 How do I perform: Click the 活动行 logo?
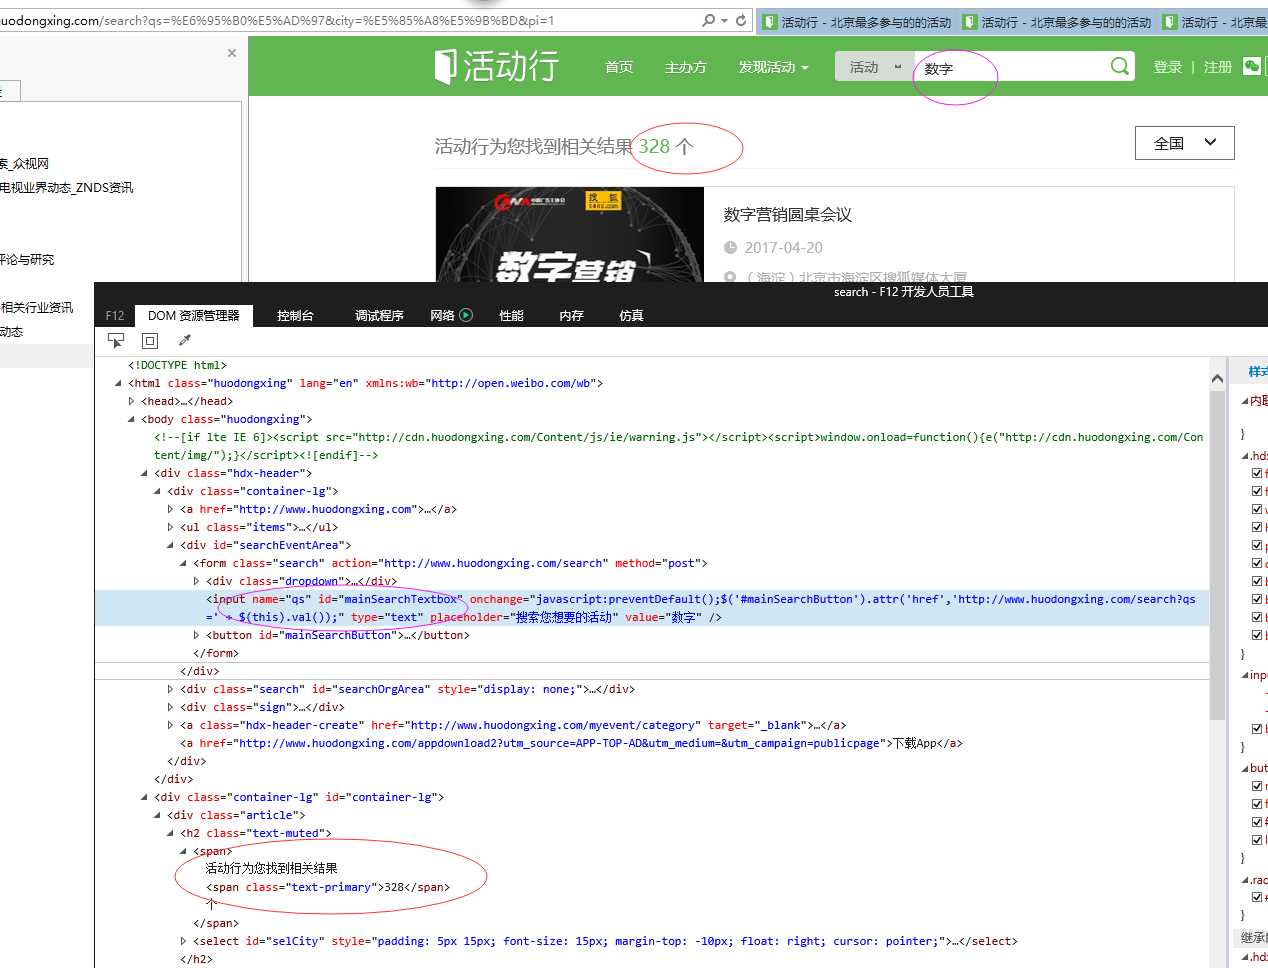tap(497, 66)
